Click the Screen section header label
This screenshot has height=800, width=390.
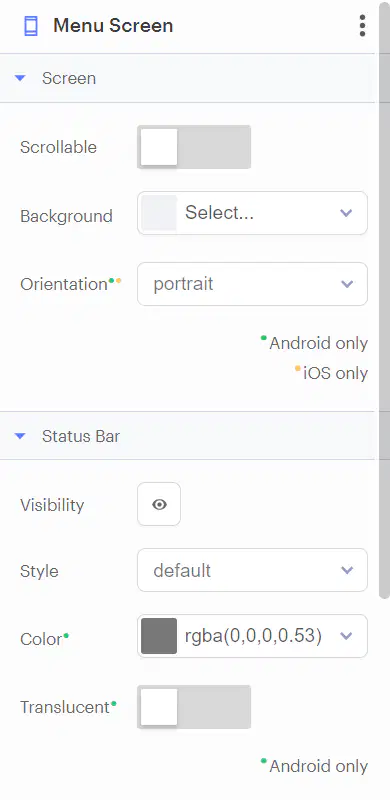69,78
